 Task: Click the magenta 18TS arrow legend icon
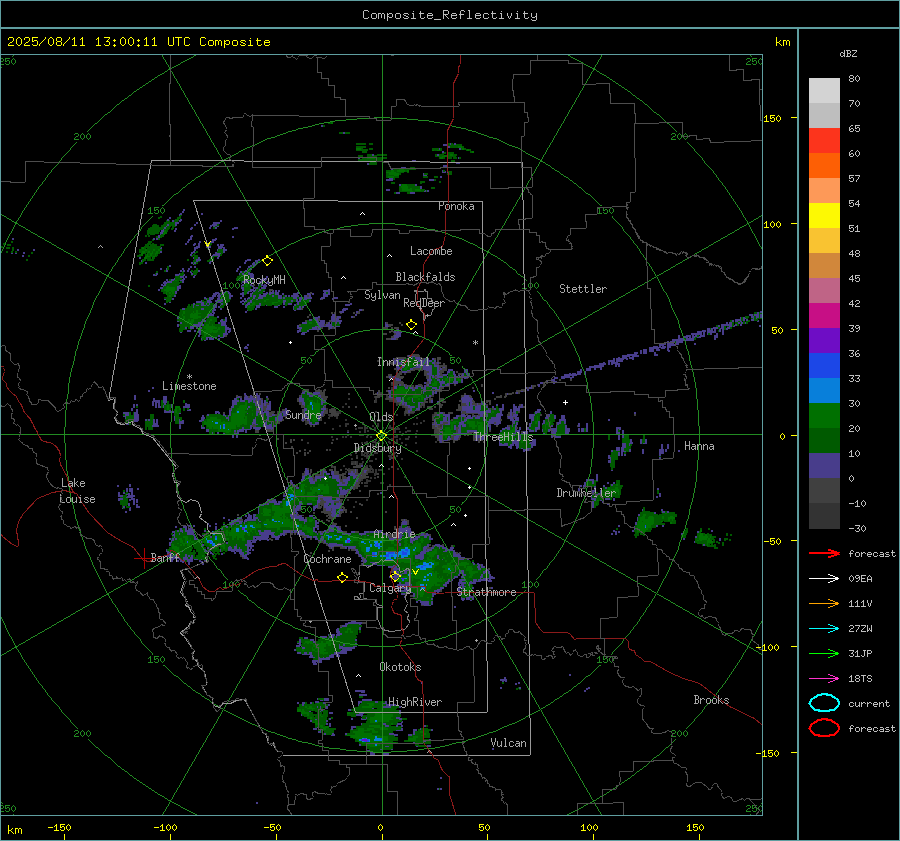coord(824,679)
